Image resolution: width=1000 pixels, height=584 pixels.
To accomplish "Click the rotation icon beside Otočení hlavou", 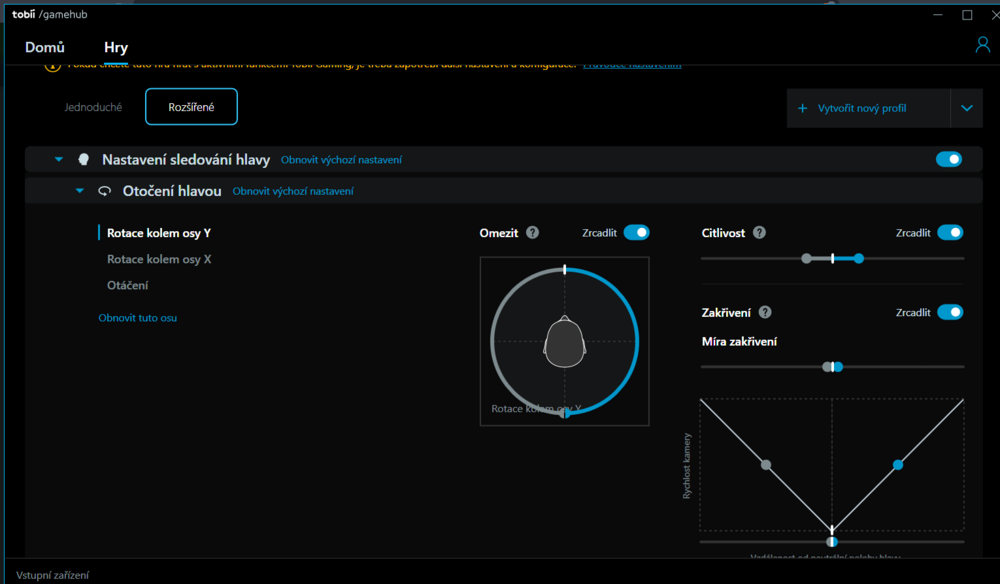I will click(104, 191).
